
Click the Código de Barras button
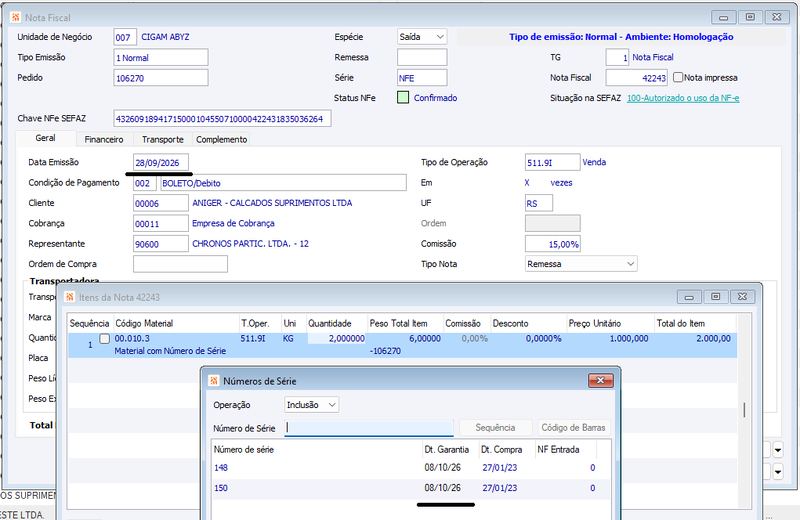tap(573, 428)
